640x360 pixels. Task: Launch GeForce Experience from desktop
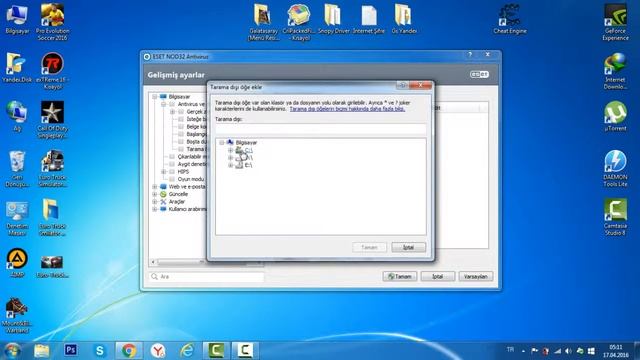pos(615,21)
